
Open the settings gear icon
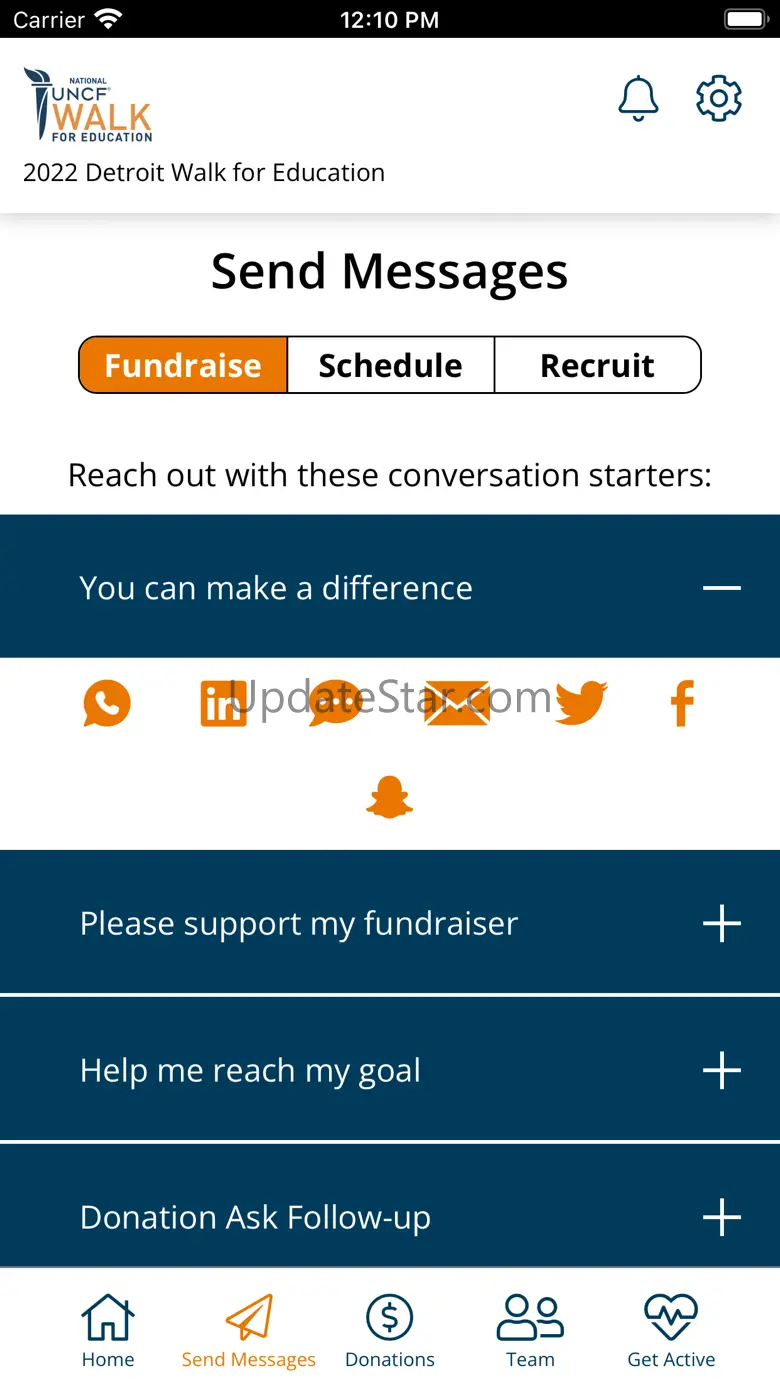[x=719, y=99]
